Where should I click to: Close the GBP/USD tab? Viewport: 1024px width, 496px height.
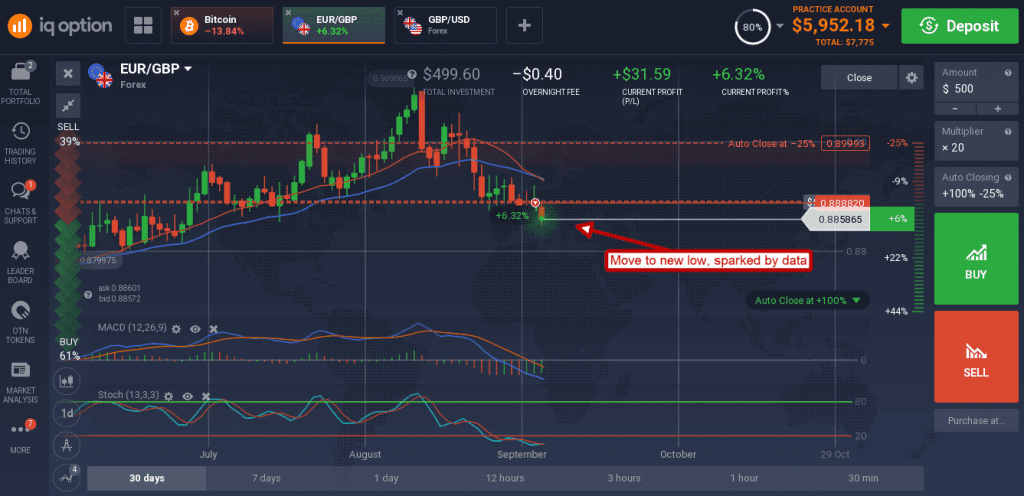[x=400, y=12]
